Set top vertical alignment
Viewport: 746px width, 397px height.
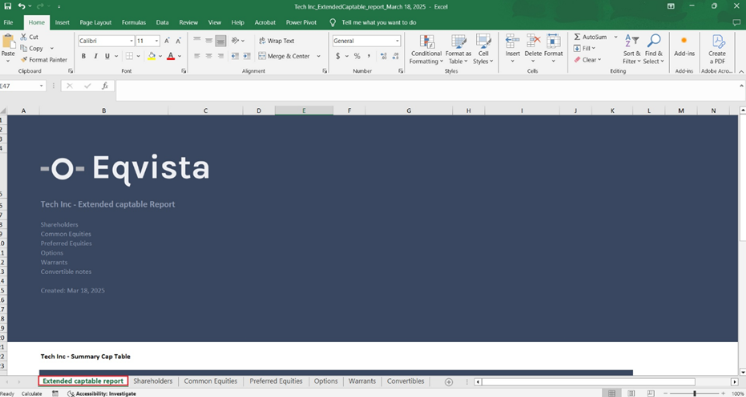click(197, 41)
